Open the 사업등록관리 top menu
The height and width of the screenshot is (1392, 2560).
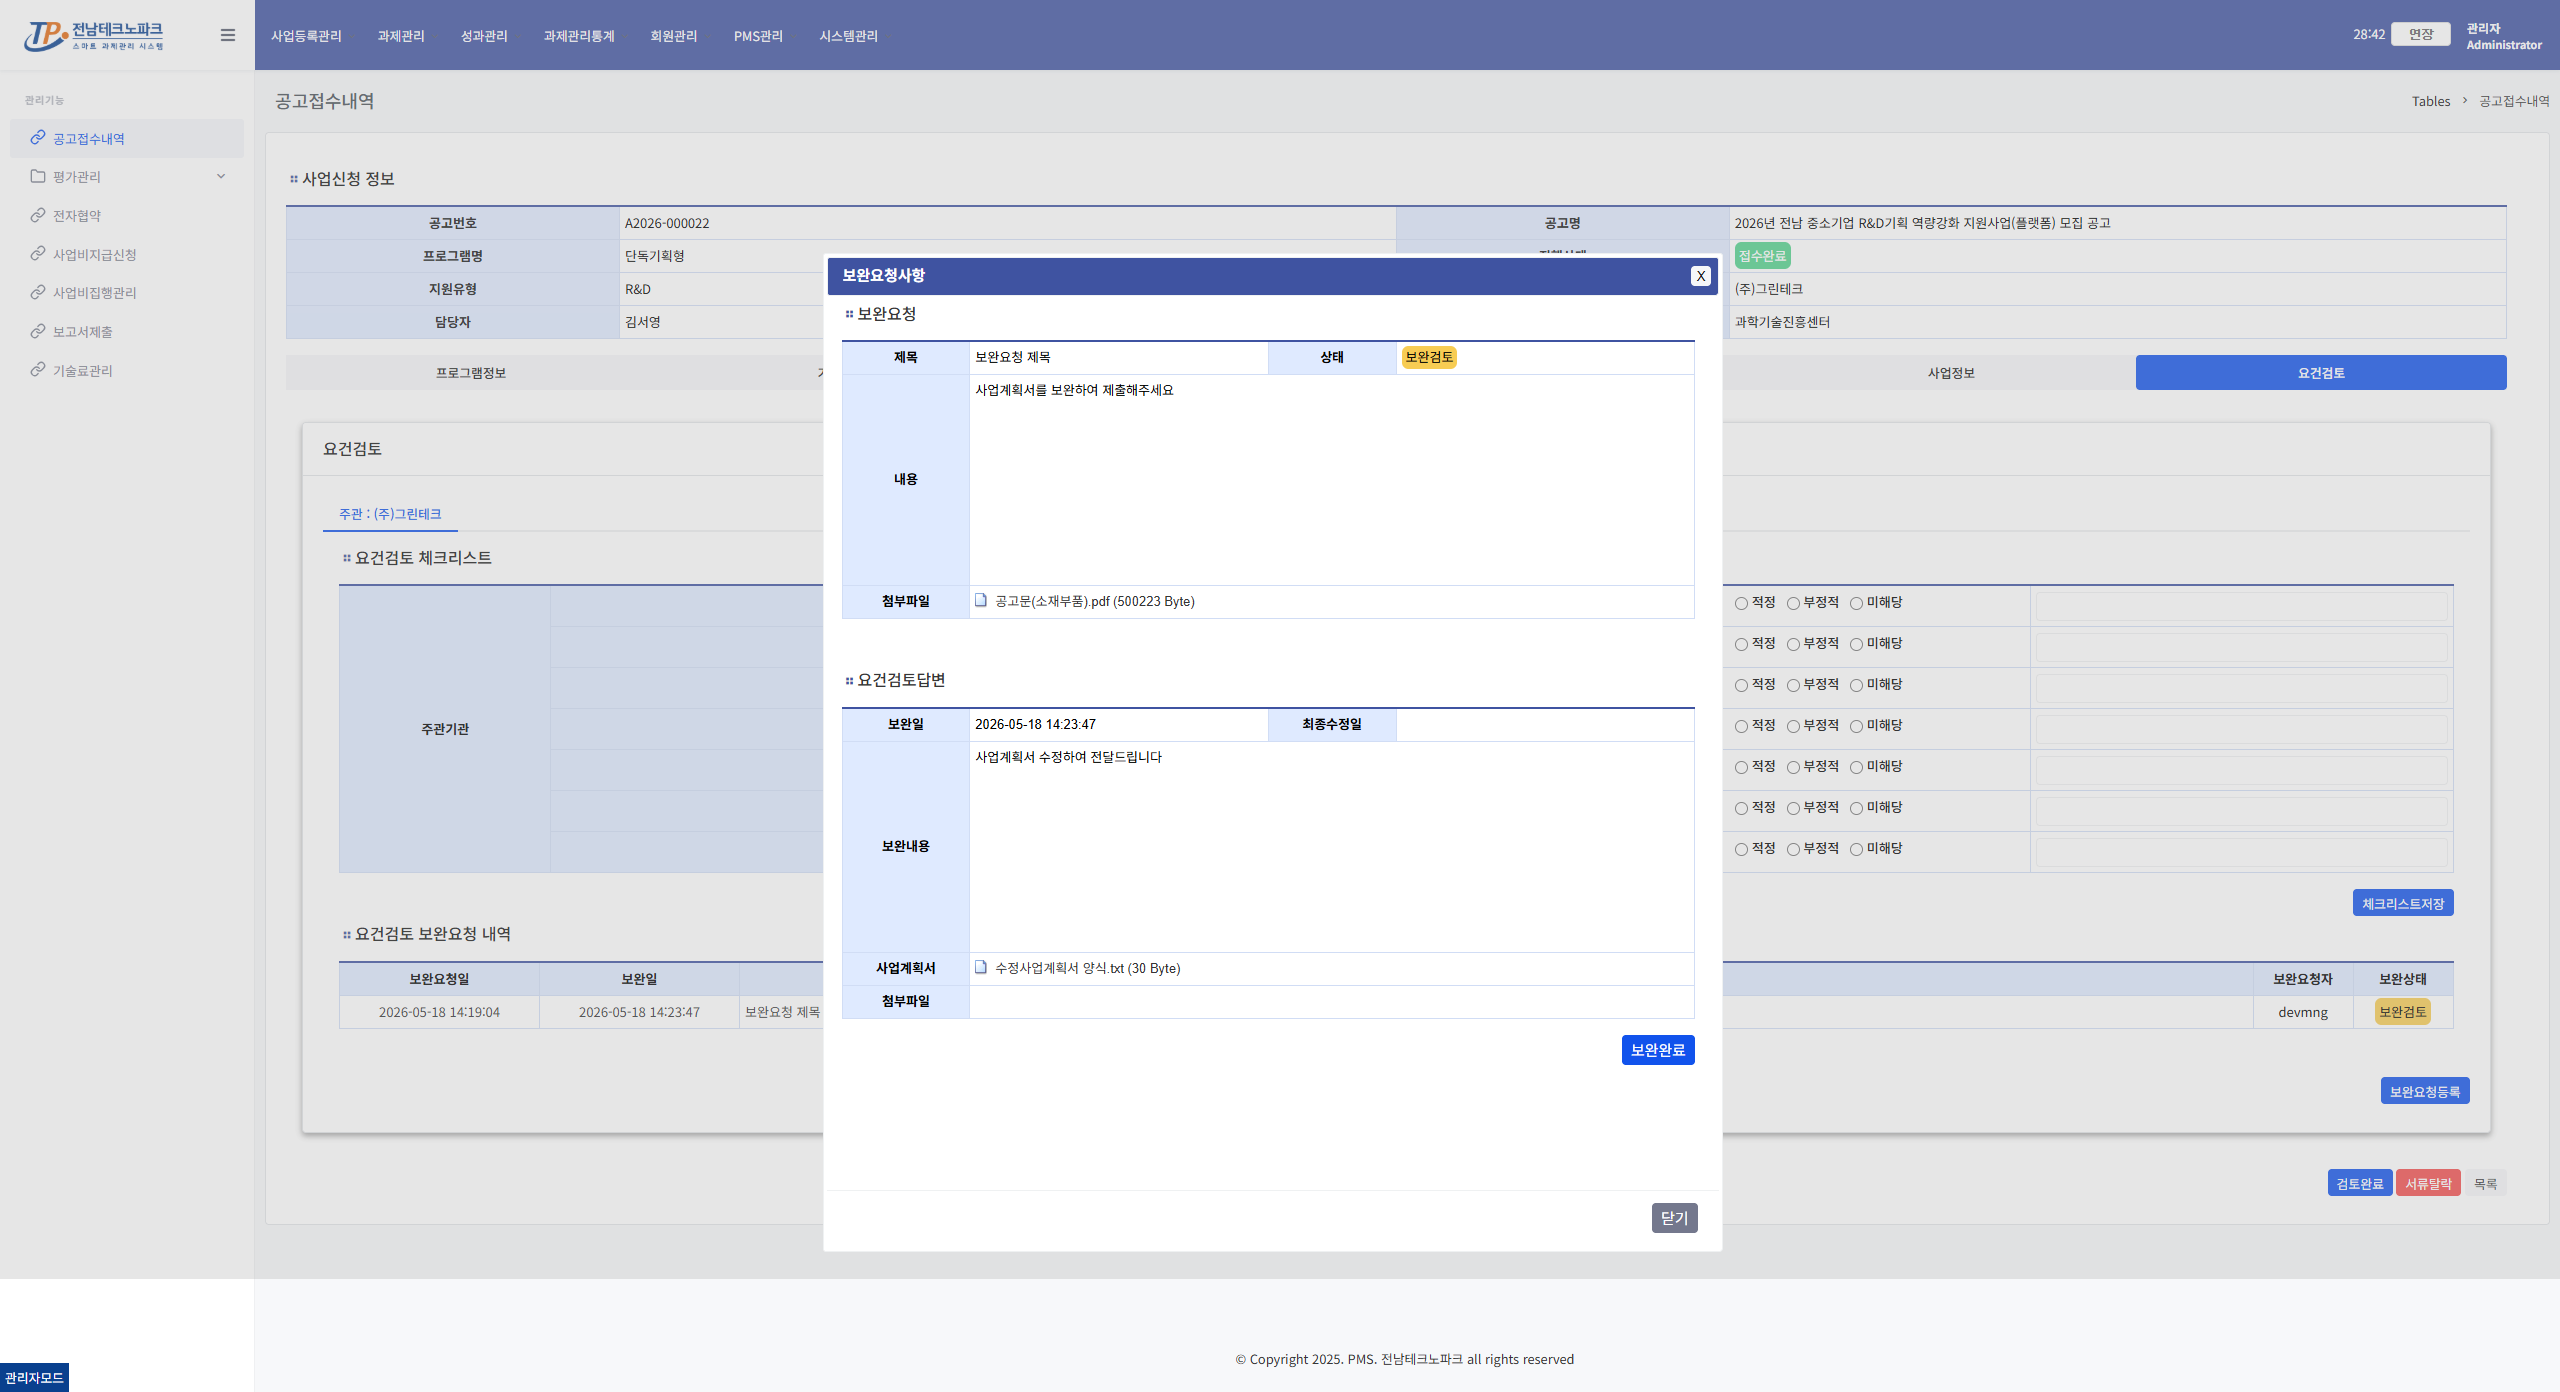coord(306,36)
